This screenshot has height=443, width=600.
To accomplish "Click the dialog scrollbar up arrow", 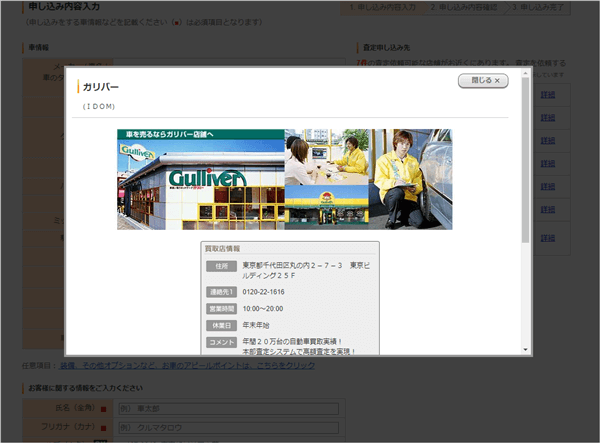I will coord(525,73).
